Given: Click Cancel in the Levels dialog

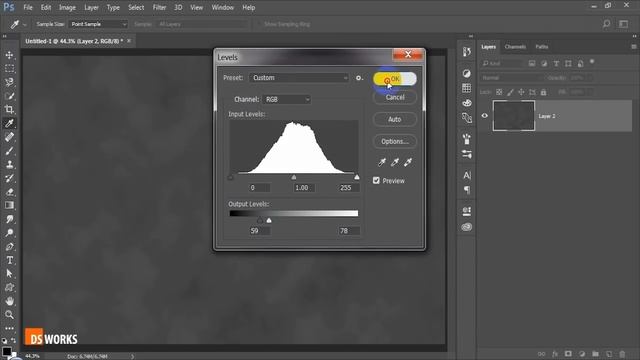Looking at the screenshot, I should (395, 97).
